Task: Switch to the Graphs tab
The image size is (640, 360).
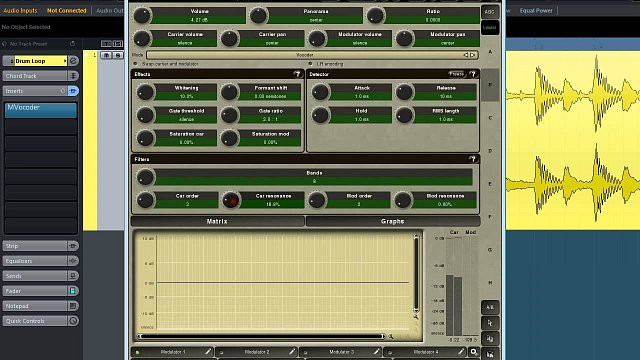Action: point(393,221)
